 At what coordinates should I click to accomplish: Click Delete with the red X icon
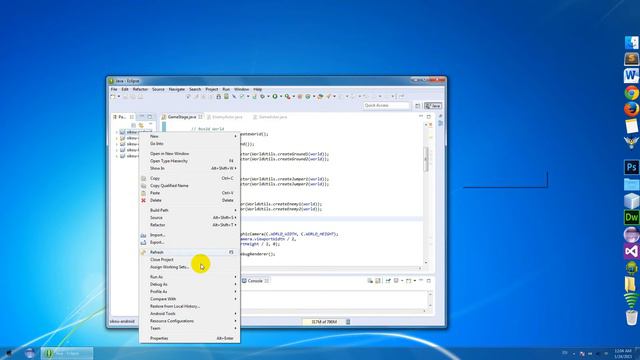pyautogui.click(x=189, y=200)
